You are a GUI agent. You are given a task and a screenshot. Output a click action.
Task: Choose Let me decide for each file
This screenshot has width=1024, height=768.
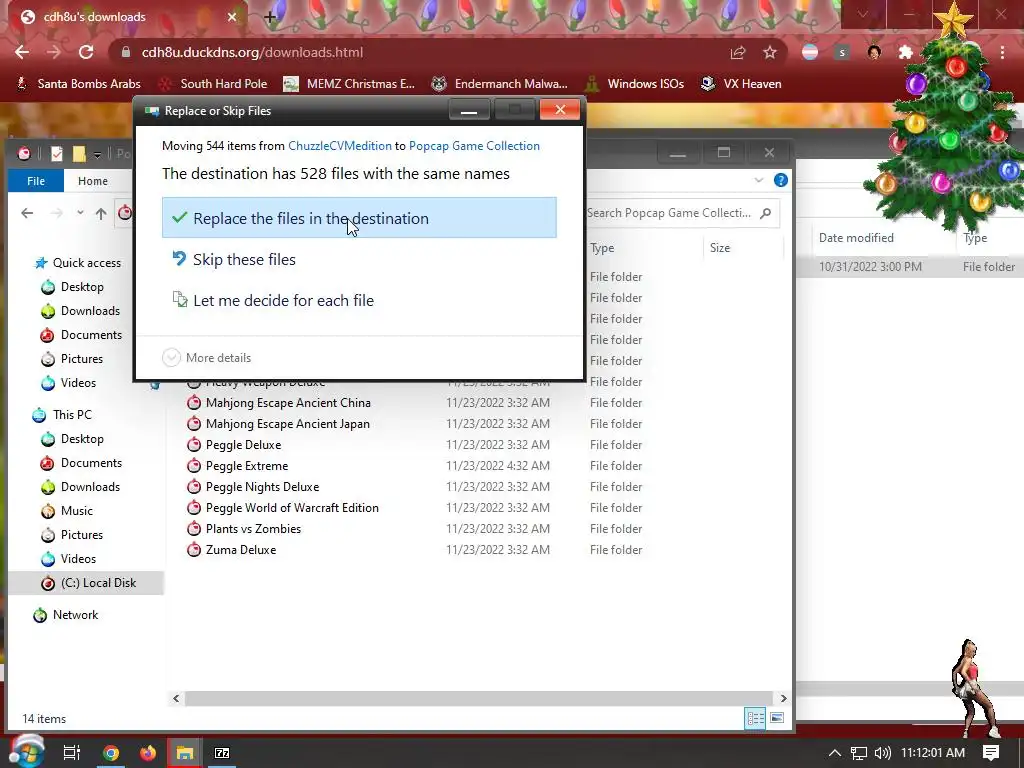(x=359, y=300)
